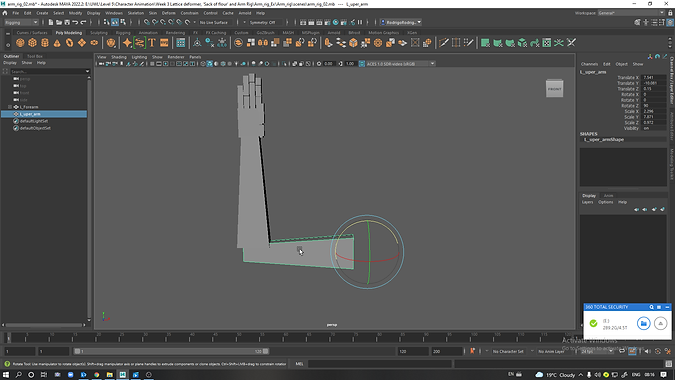
Task: Switch to the Animation shelf tab
Action: [148, 33]
